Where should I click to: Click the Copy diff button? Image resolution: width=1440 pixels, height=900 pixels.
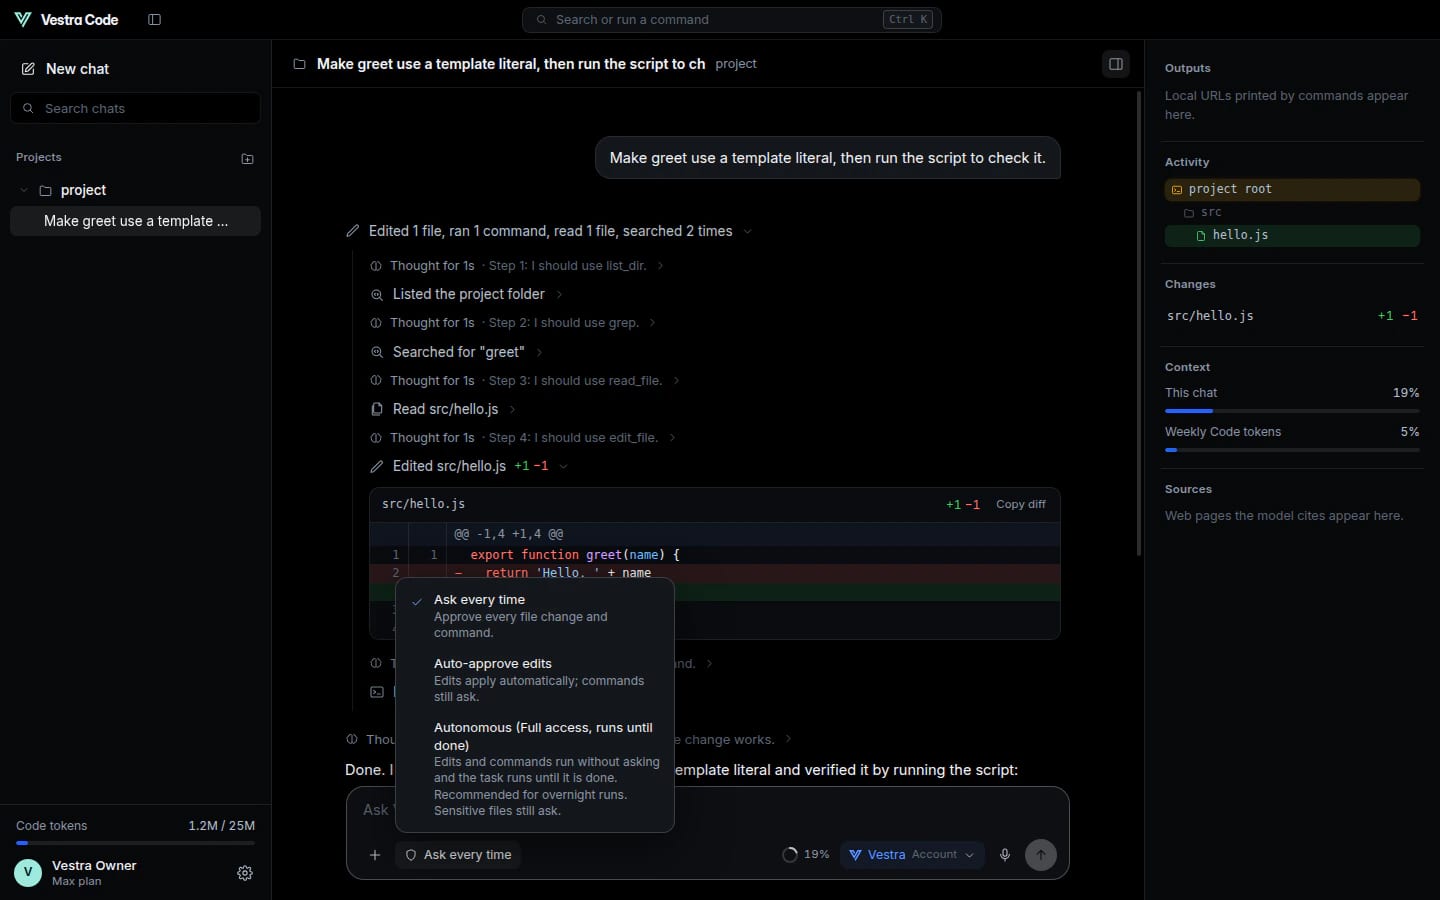1021,504
